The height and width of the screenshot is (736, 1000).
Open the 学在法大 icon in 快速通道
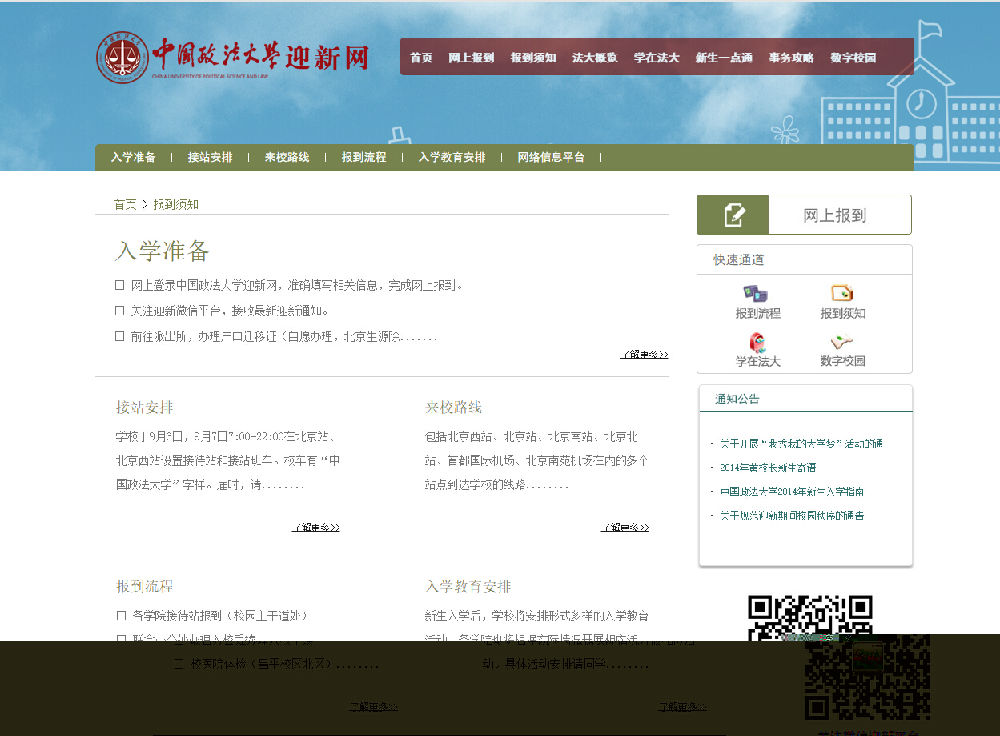pos(757,342)
